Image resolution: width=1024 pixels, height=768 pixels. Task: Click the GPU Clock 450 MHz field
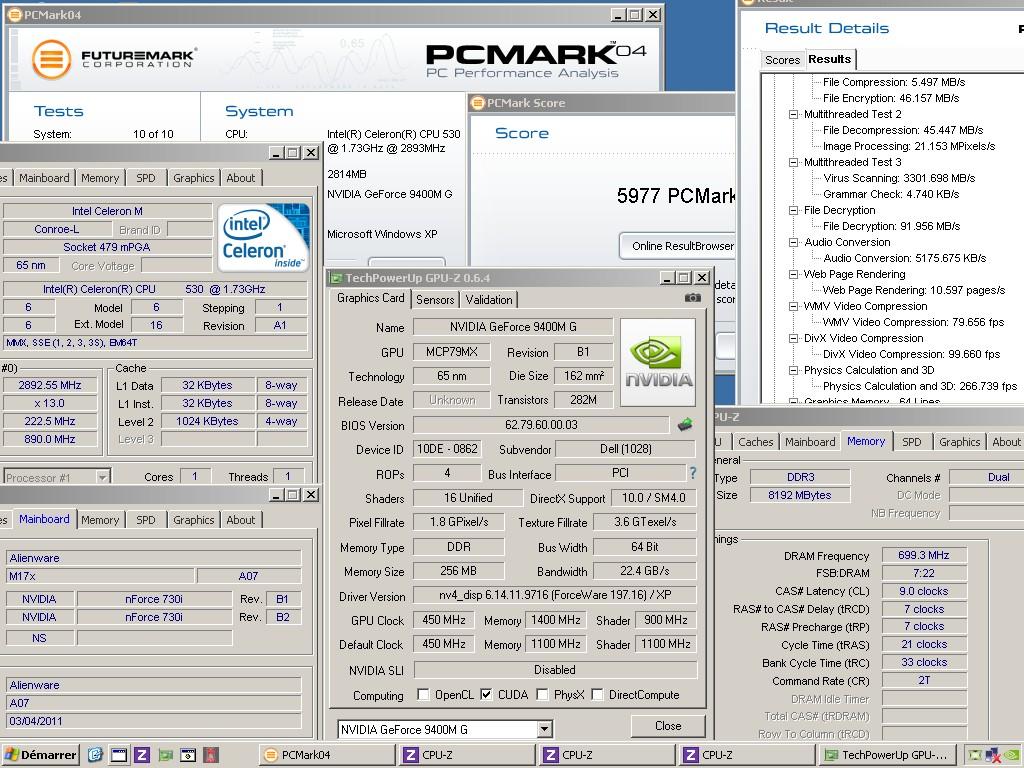(444, 620)
